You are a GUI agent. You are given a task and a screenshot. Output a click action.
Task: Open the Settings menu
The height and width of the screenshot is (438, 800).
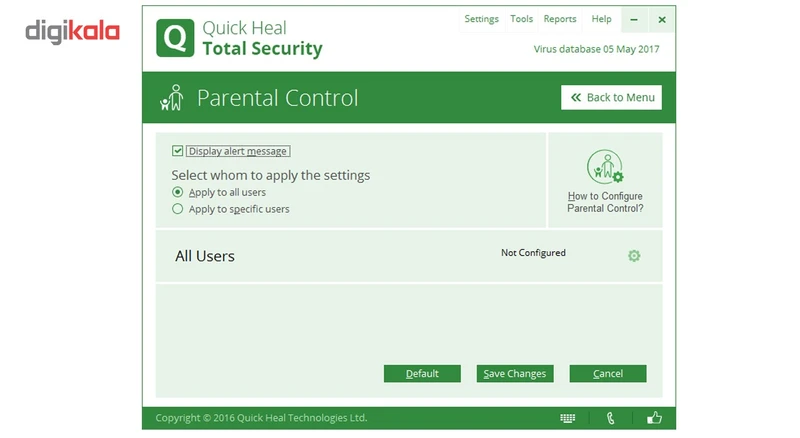point(481,19)
